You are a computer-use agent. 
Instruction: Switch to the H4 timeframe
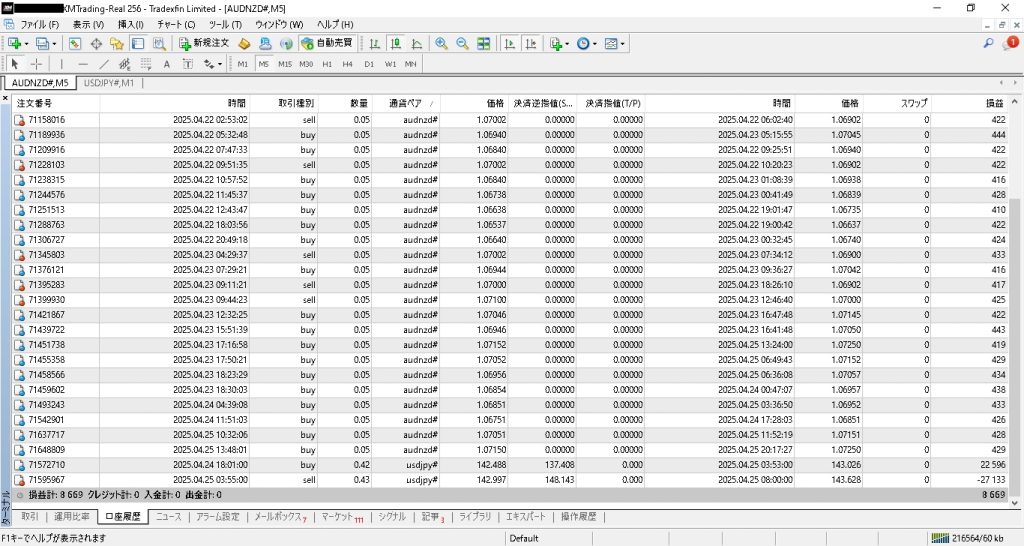(347, 64)
